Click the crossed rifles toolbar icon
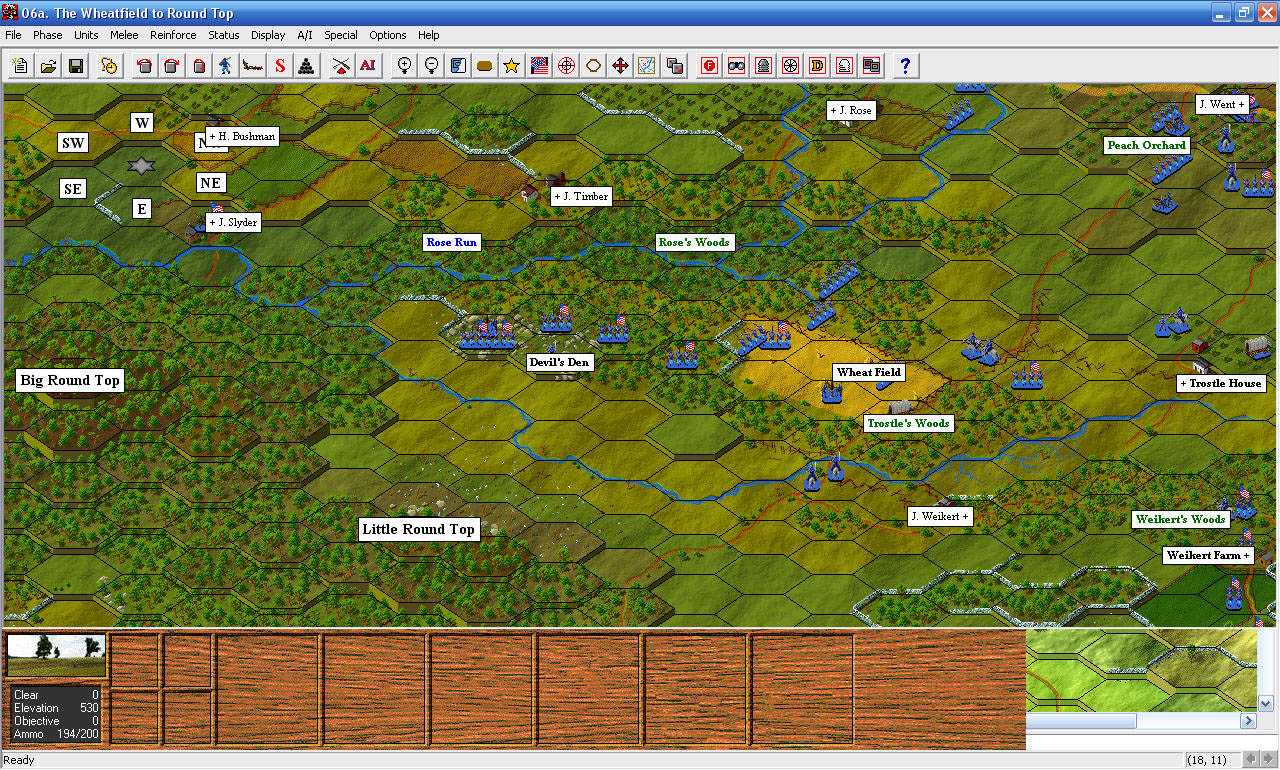This screenshot has width=1280, height=770. 341,66
